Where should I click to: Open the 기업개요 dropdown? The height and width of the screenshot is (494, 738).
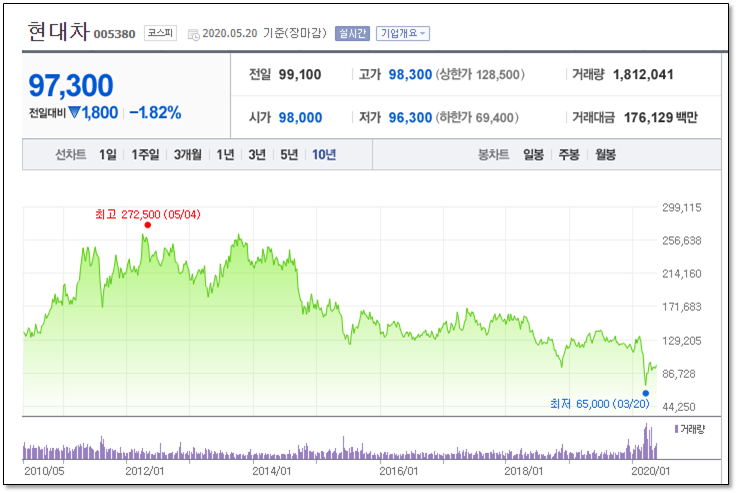pos(402,33)
